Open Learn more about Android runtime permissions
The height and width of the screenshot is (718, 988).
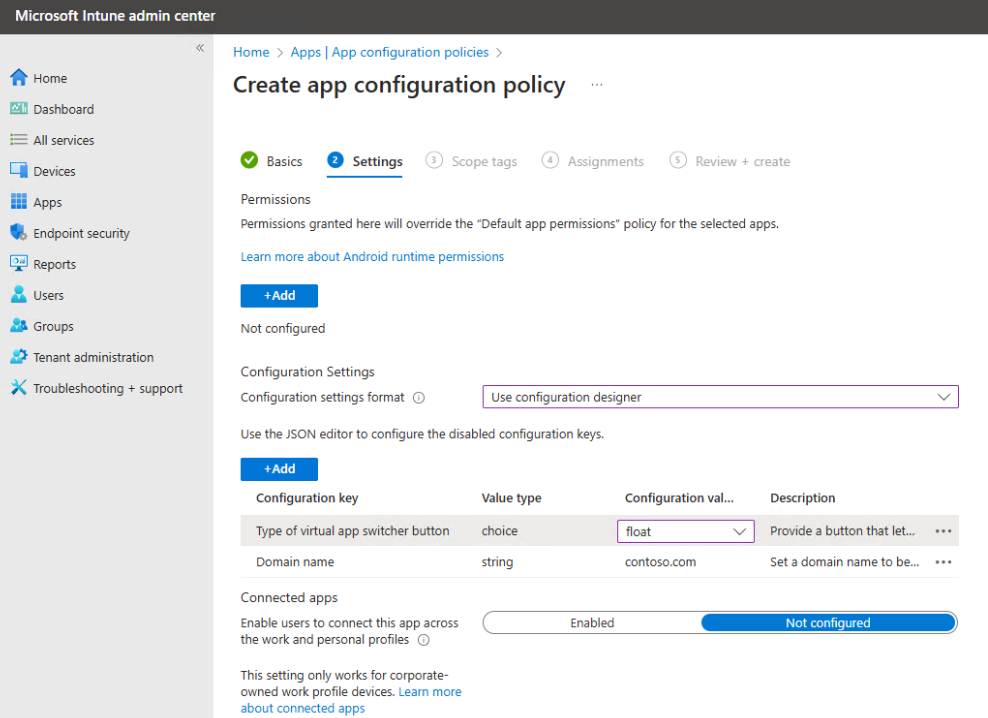[372, 257]
